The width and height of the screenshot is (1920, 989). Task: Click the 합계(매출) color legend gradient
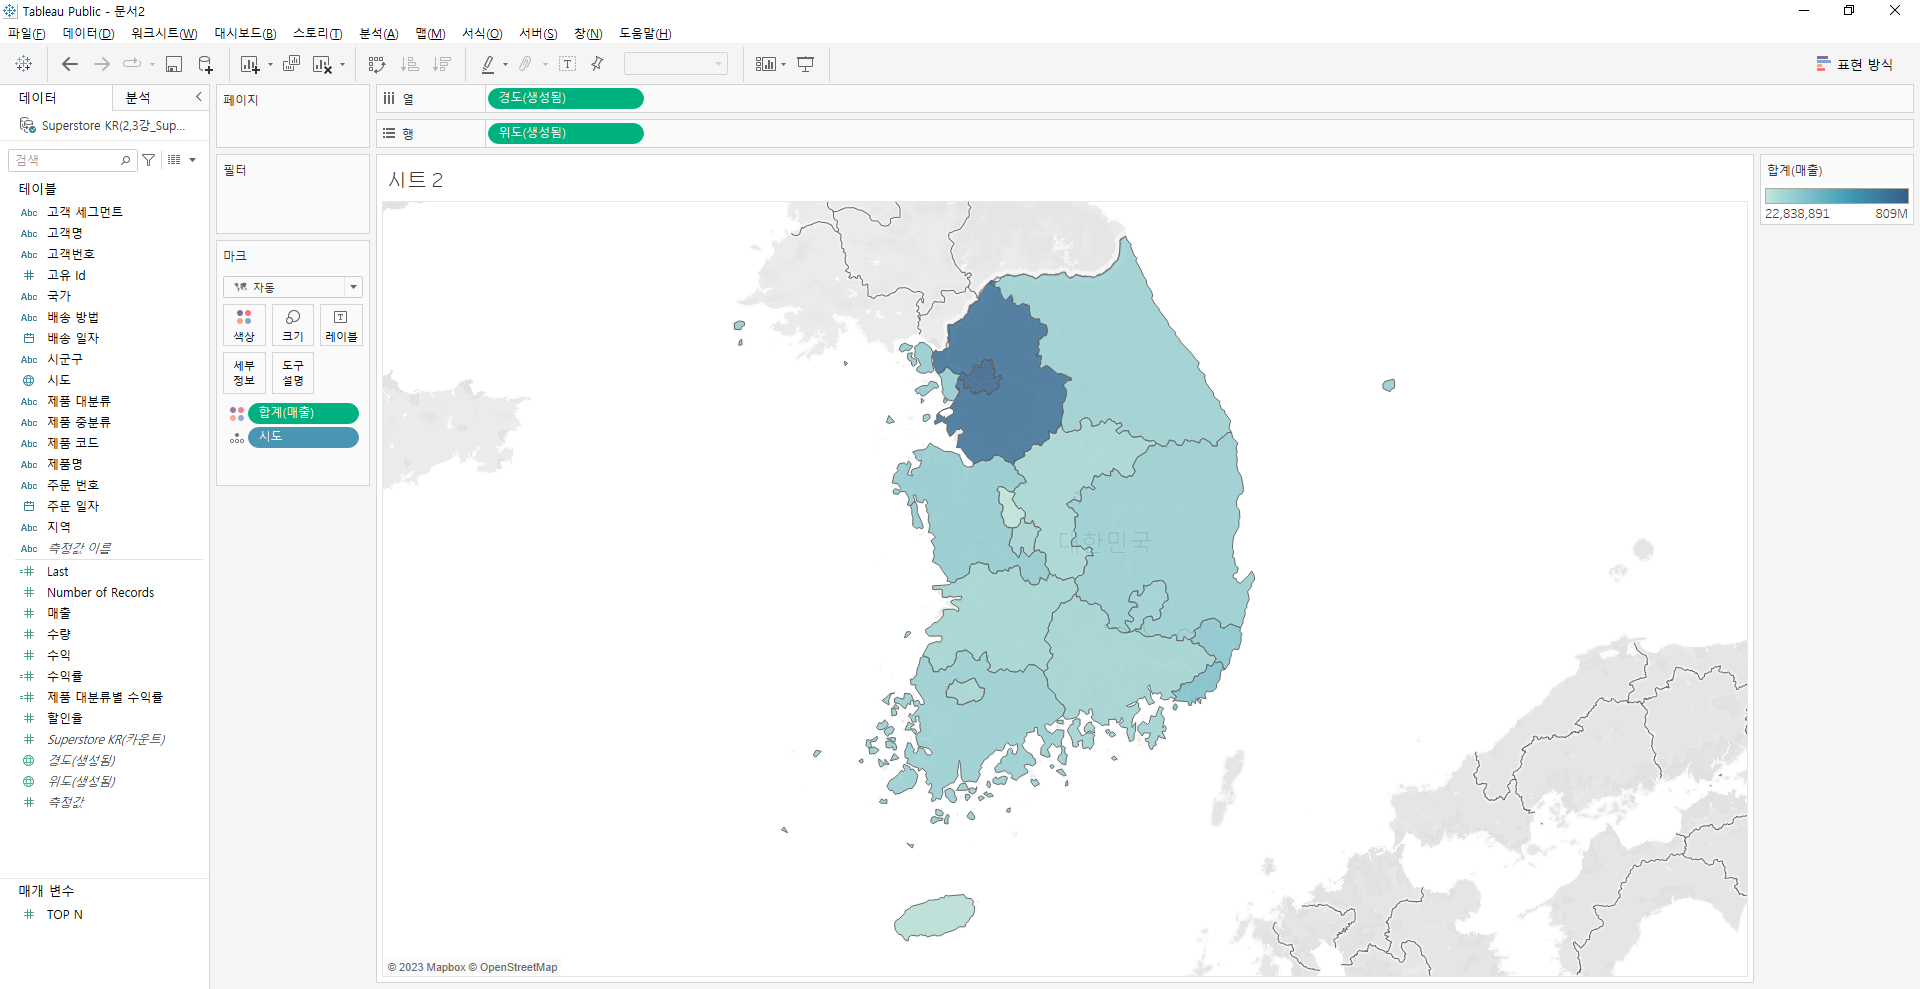[1836, 196]
